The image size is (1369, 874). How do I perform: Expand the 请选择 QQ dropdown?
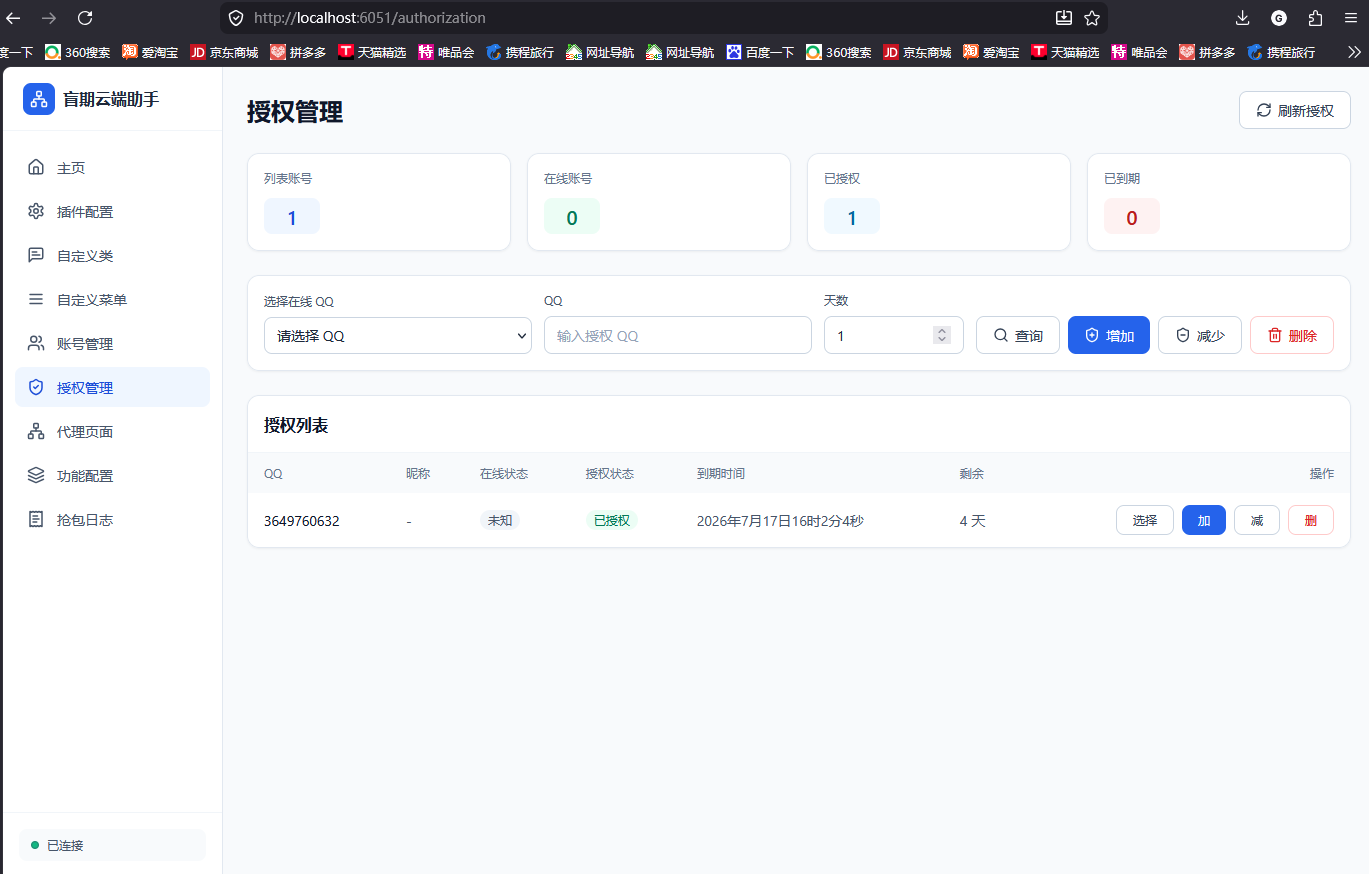[398, 335]
